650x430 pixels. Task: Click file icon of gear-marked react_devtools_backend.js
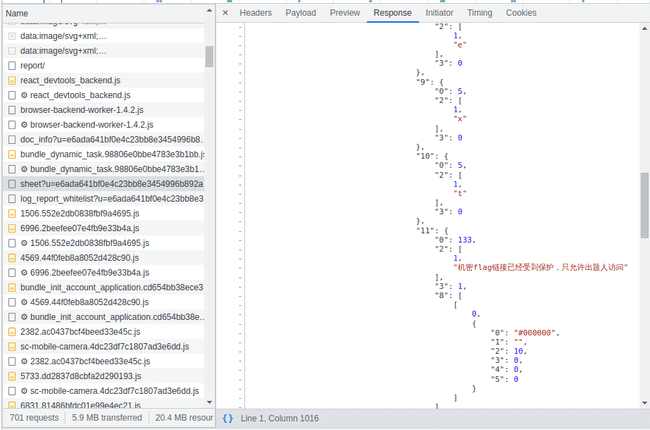click(x=12, y=95)
